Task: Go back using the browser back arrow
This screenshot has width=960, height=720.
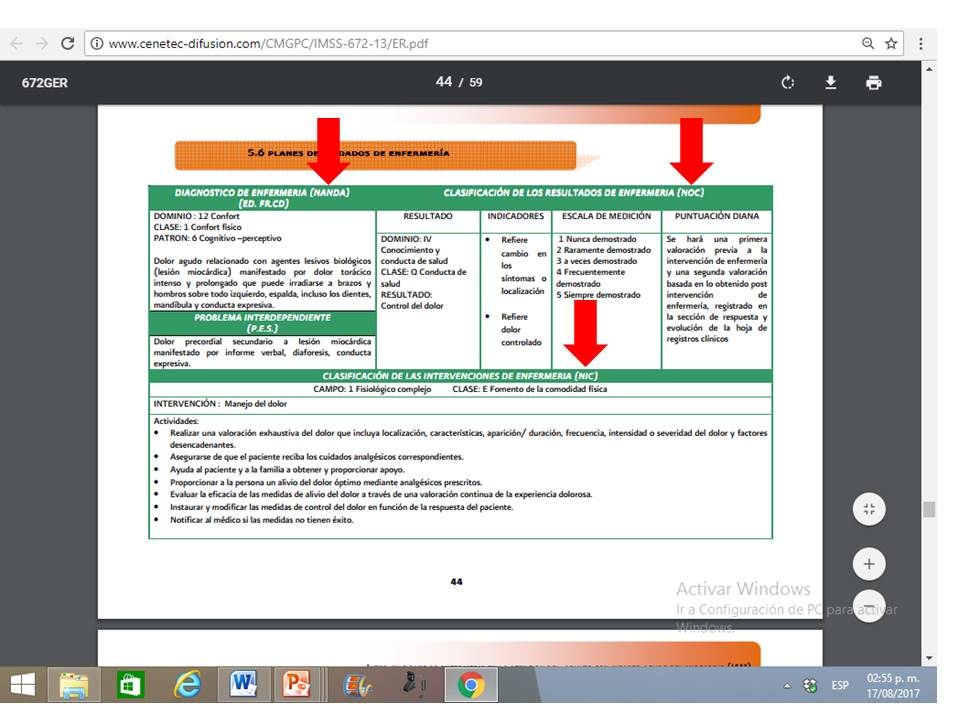Action: point(17,44)
